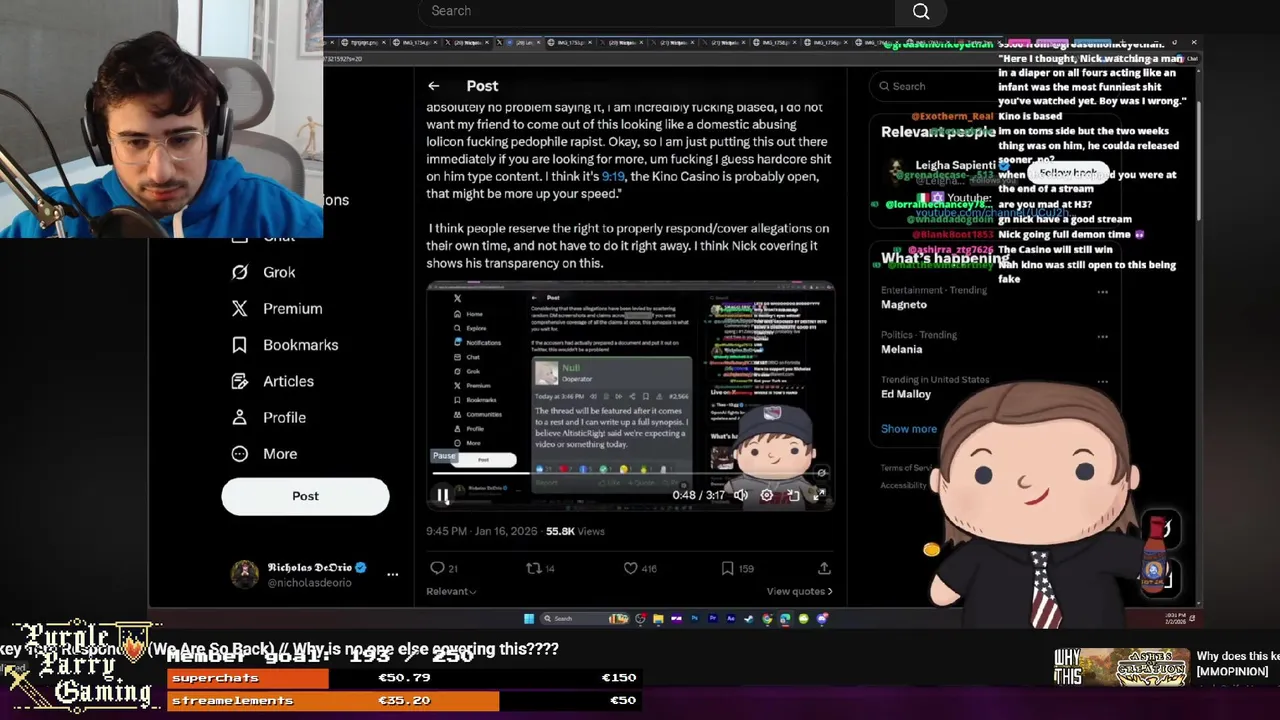Viewport: 1280px width, 720px height.
Task: Seek on the video progress bar
Action: point(630,473)
